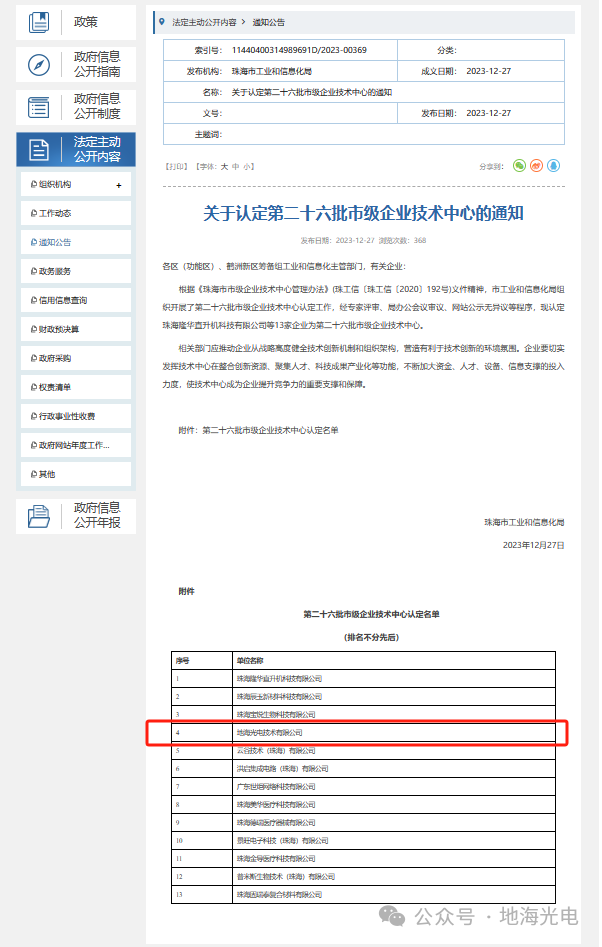
Task: Set font size to 小 (small)
Action: point(248,166)
